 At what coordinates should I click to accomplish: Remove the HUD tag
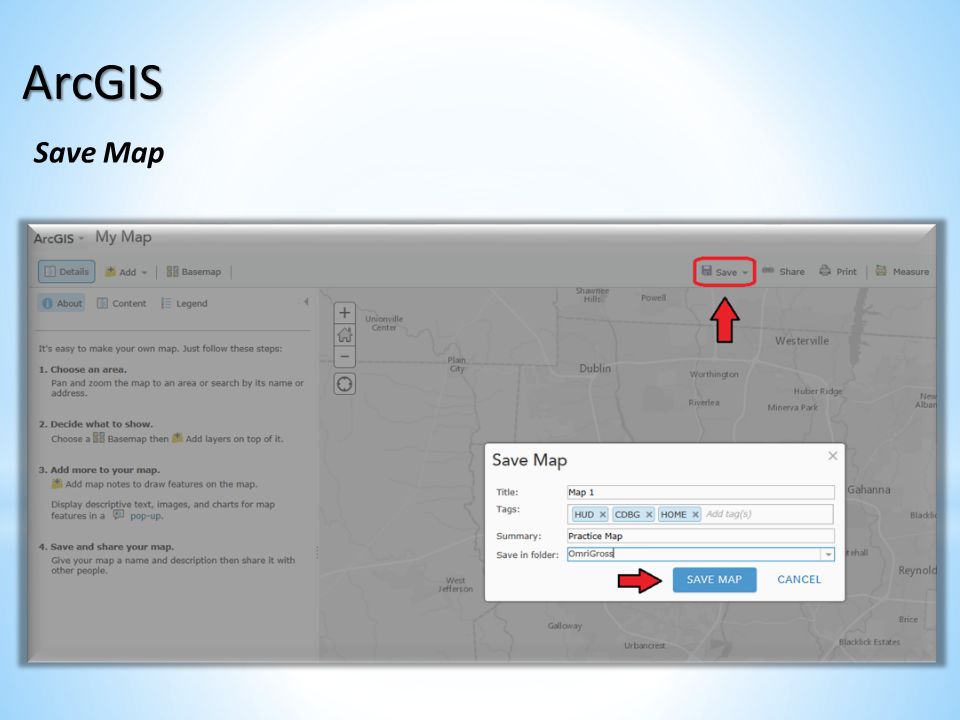(602, 514)
